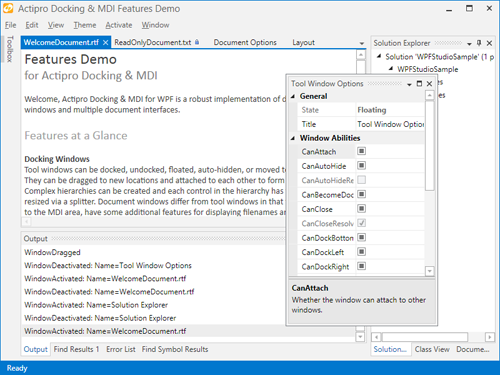500x375 pixels.
Task: Select 'WindowDeactivated: Name=Tool Window Options' output line
Action: point(108,266)
